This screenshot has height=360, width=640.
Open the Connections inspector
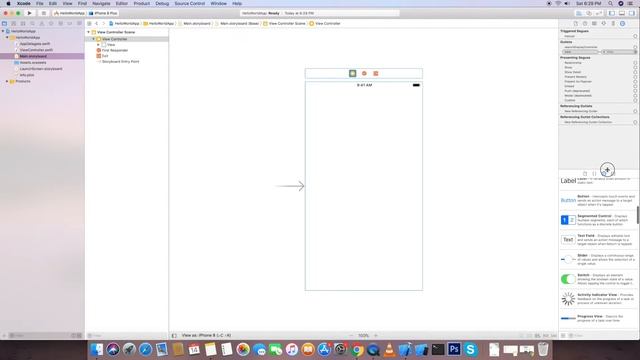[622, 24]
